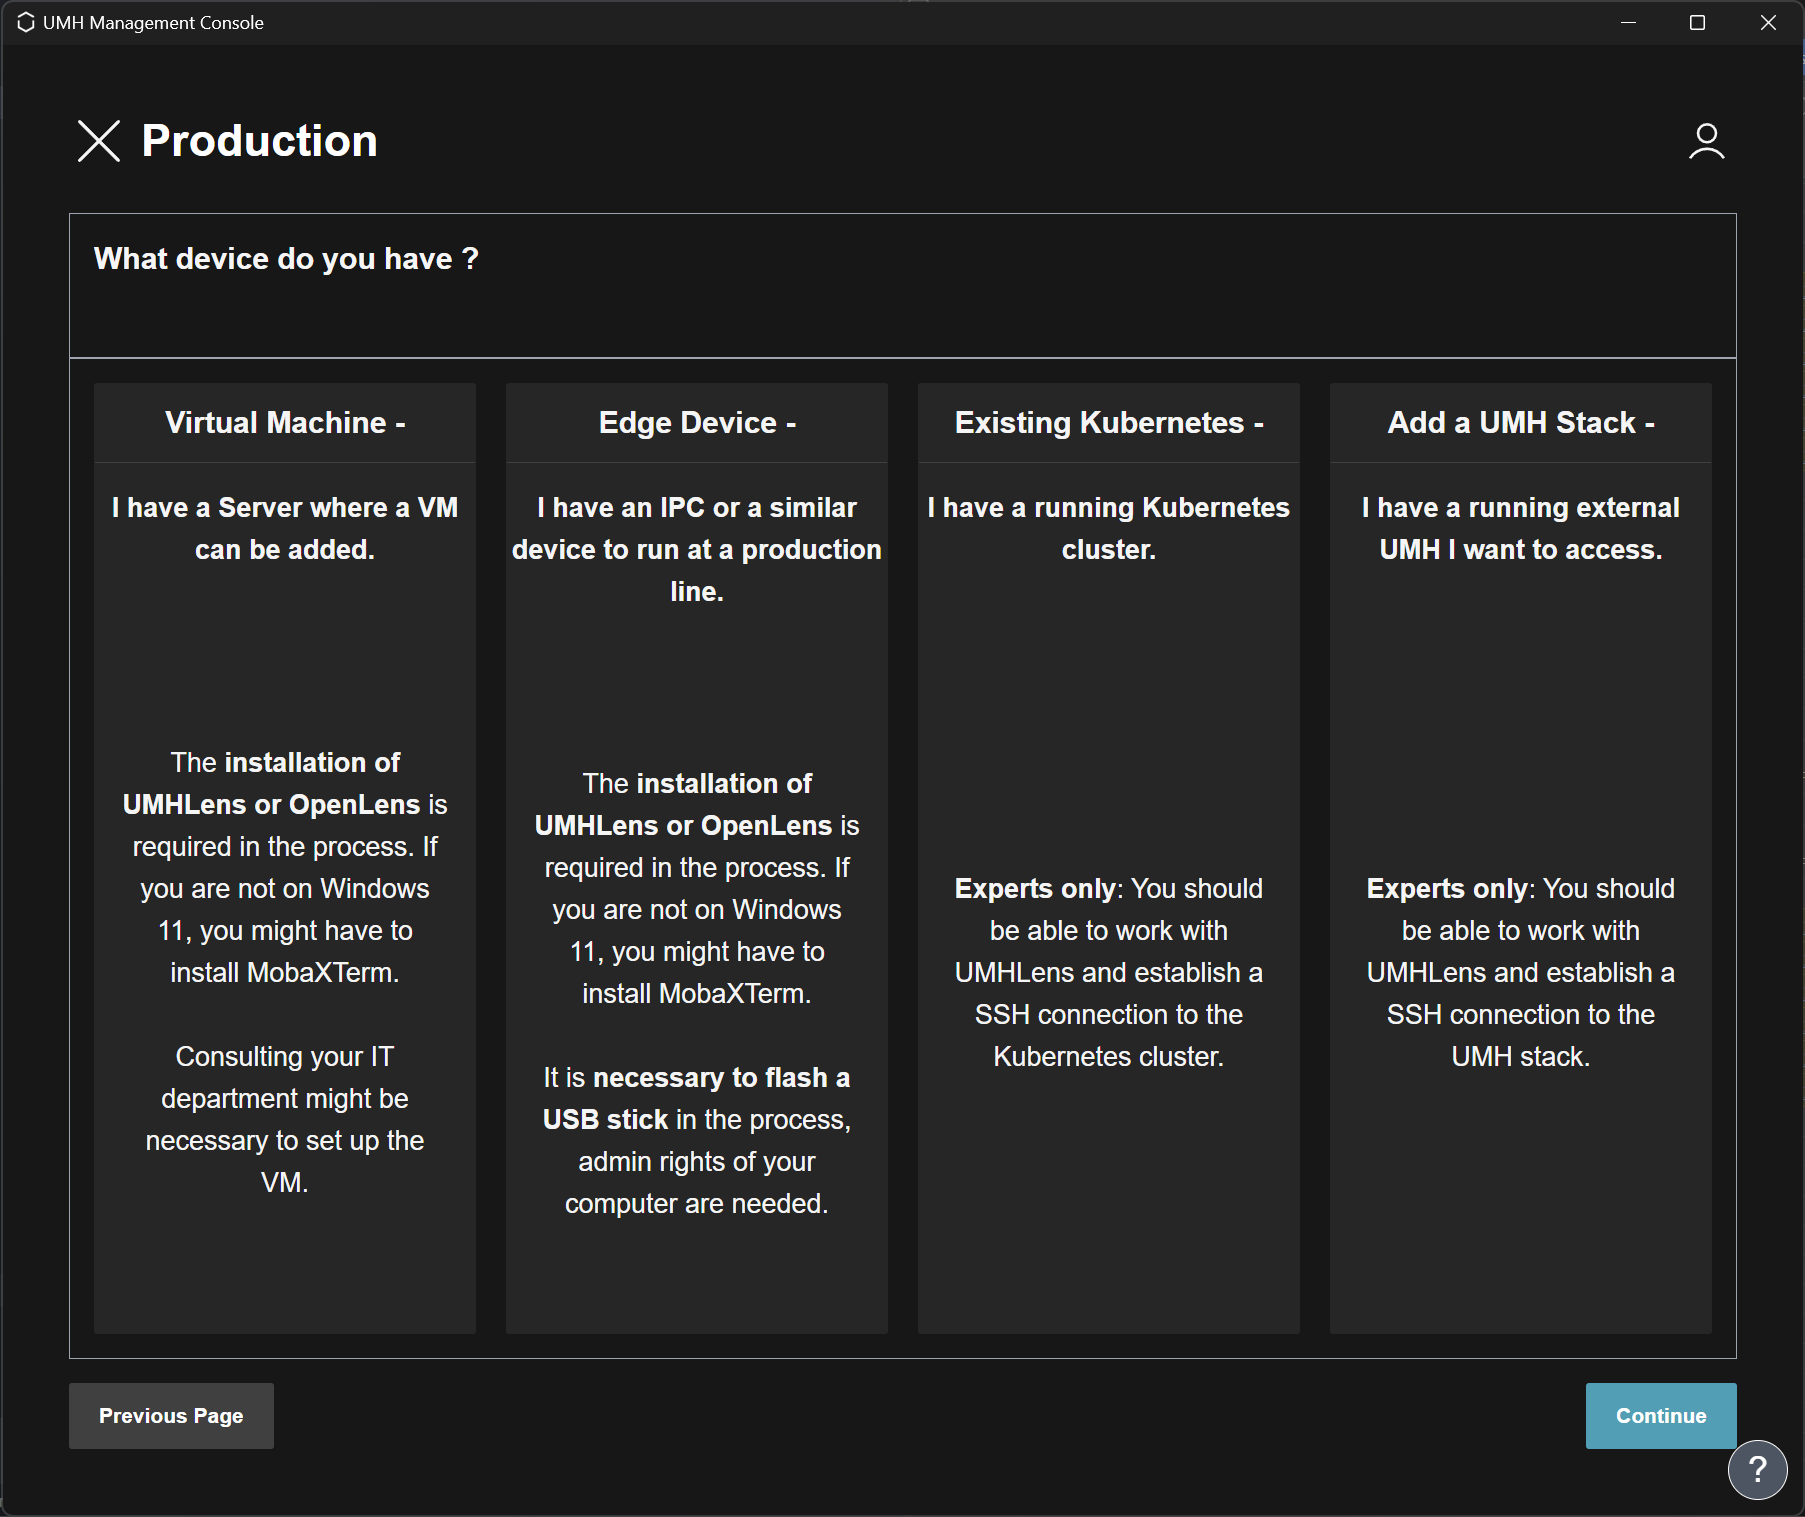This screenshot has width=1805, height=1517.
Task: Select the Virtual Machine card heading
Action: click(x=285, y=423)
